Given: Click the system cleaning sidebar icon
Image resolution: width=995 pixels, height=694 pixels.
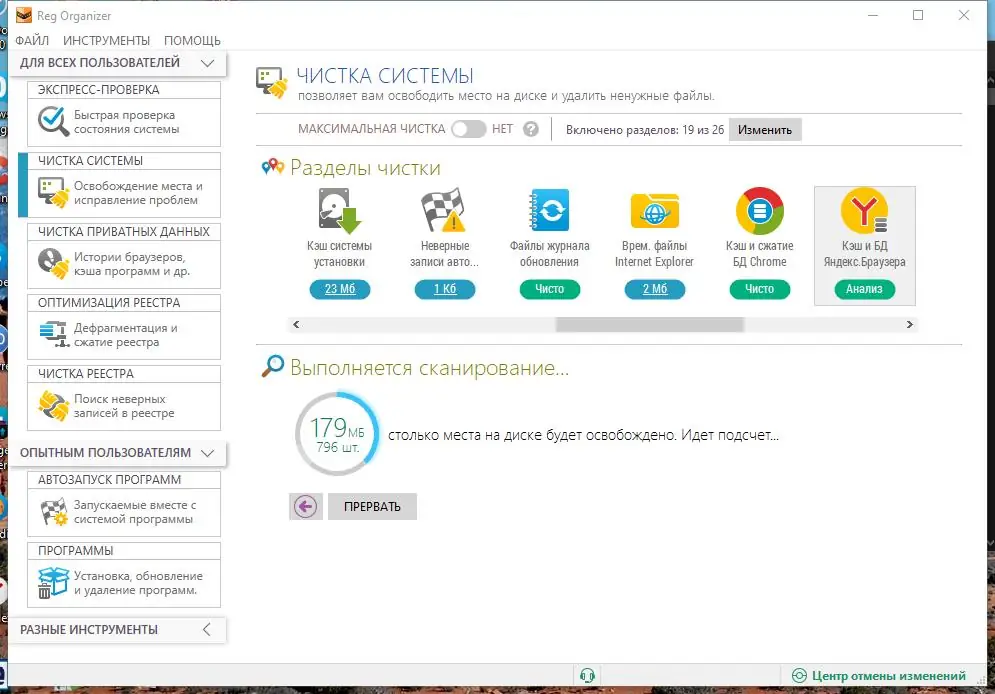Looking at the screenshot, I should [53, 192].
